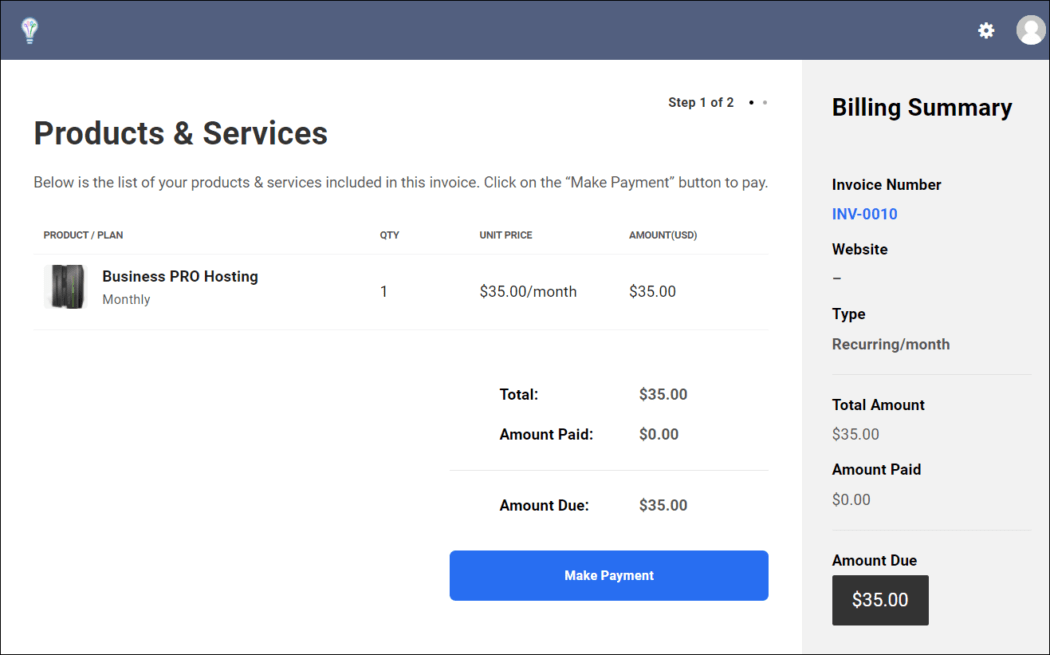Click the UNIT PRICE column header
1050x655 pixels.
pyautogui.click(x=504, y=235)
